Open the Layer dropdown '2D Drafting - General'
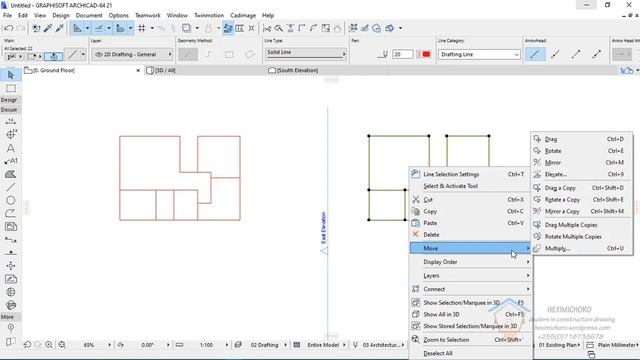 click(132, 54)
